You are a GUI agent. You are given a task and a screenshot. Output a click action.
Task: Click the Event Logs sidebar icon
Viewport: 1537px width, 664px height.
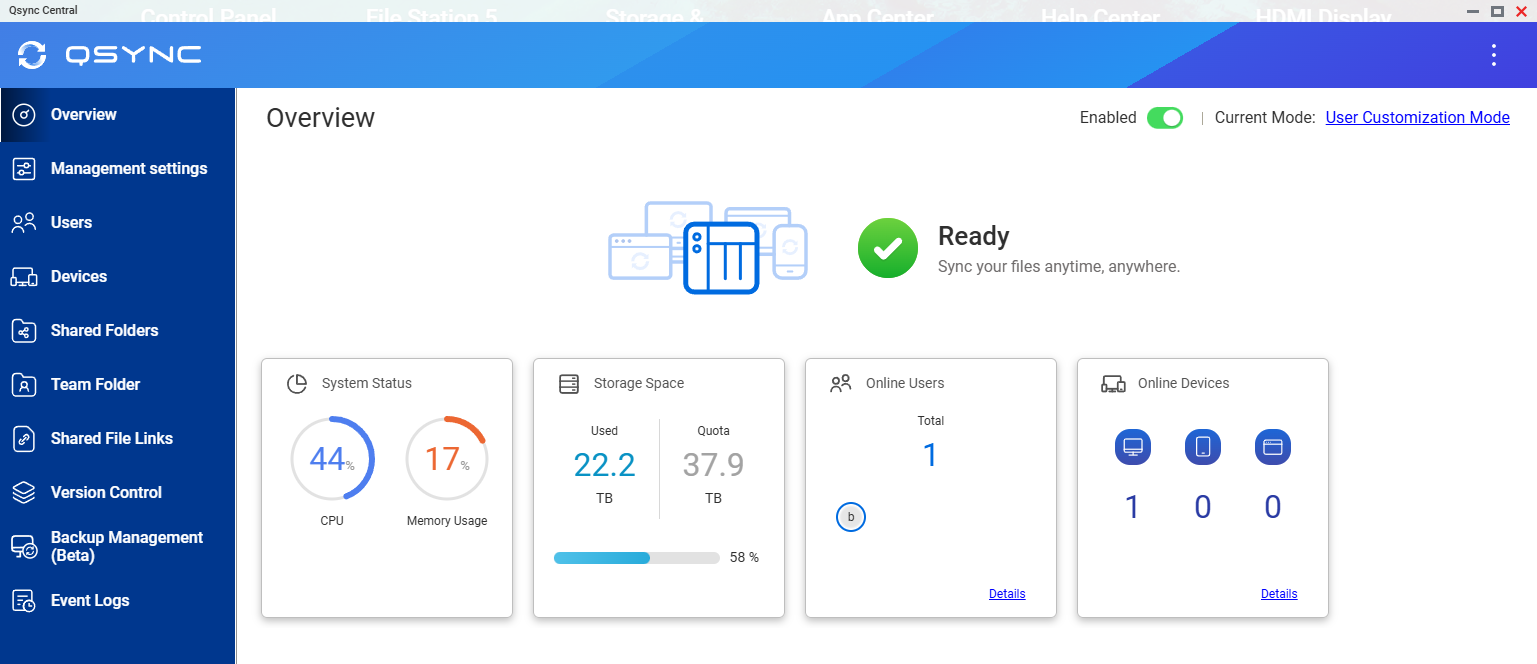[24, 601]
